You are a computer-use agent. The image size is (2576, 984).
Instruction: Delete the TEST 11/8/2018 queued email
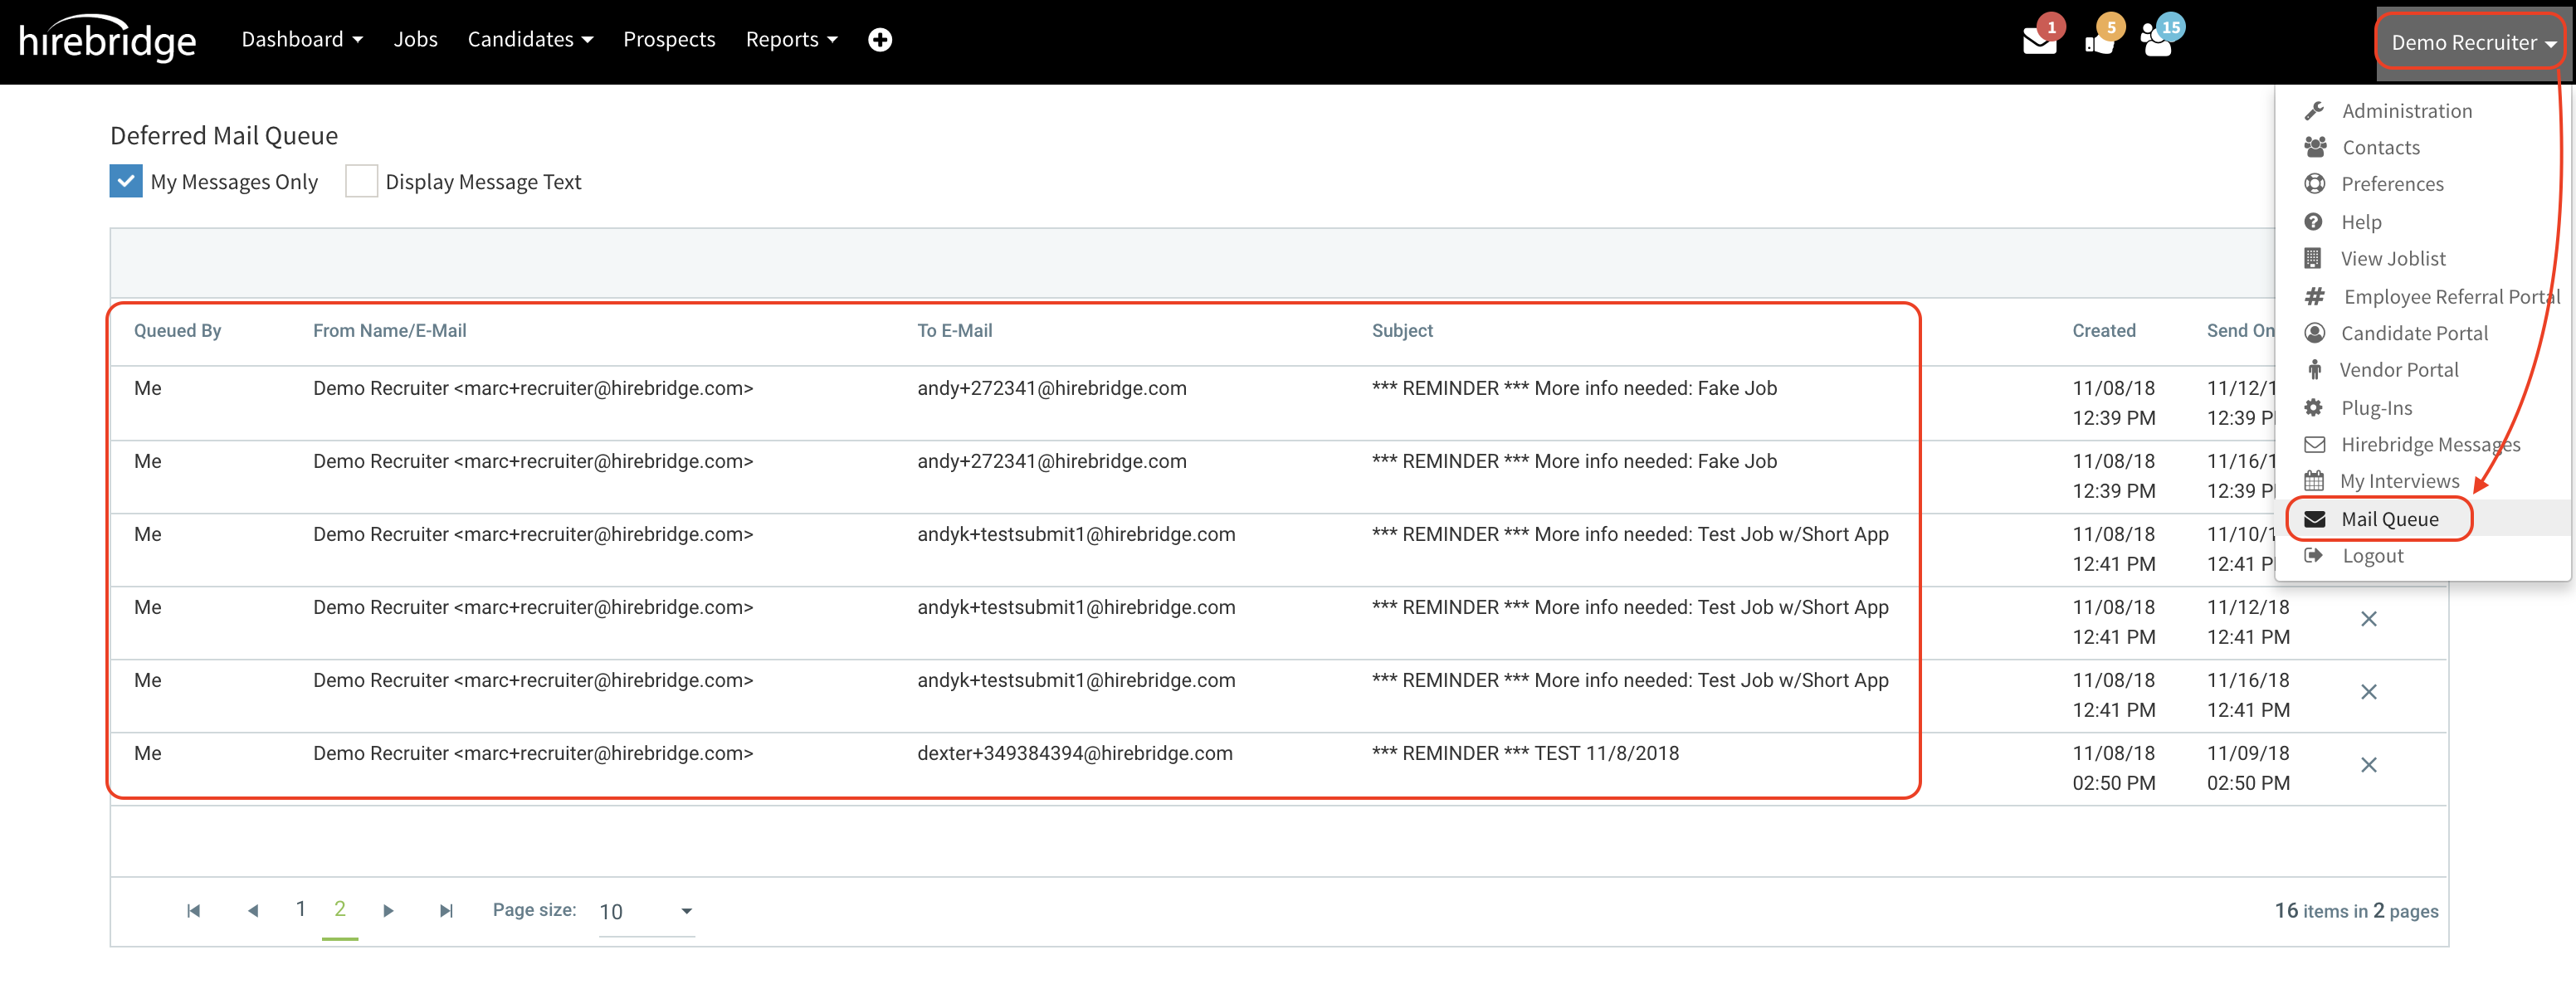(2370, 765)
